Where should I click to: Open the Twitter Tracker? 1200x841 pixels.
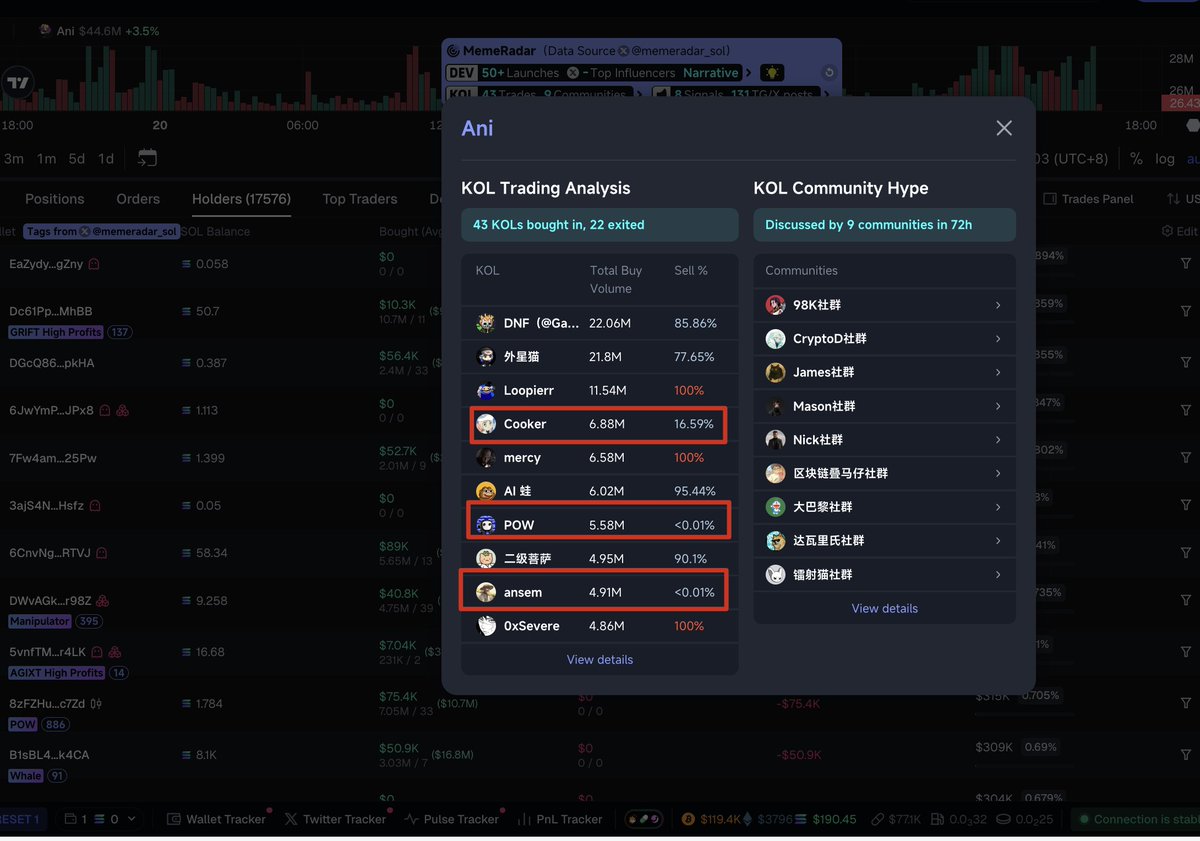335,819
